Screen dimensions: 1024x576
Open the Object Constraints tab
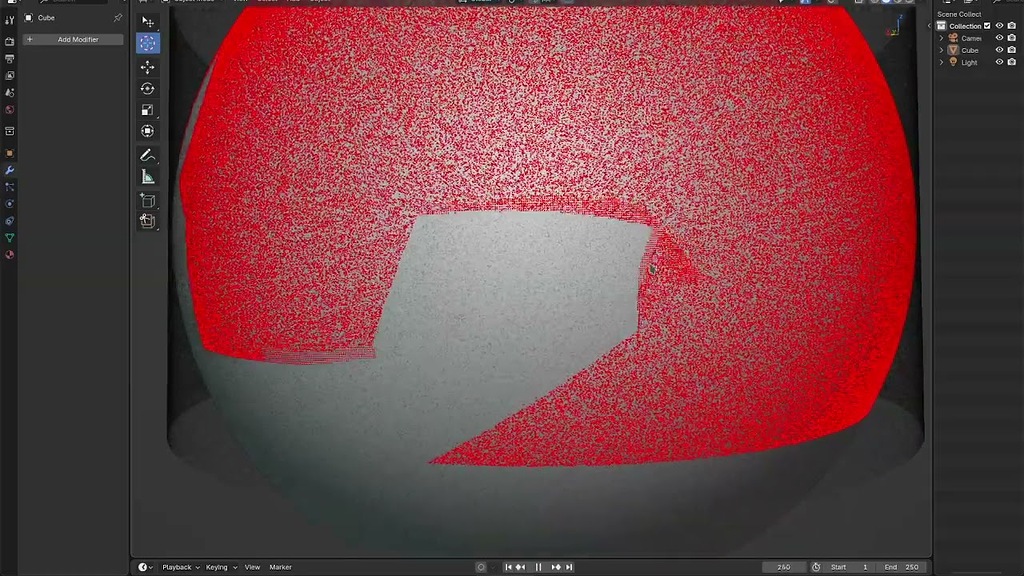coord(9,221)
